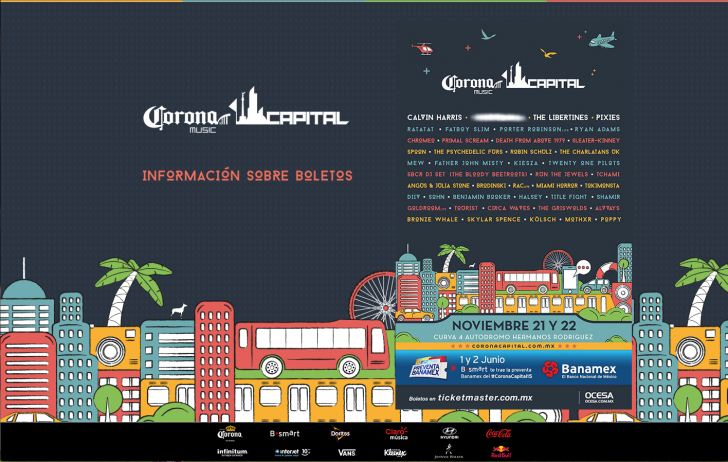Select Twenty One Pilots in lineup
Viewport: 728px width, 462px height.
click(x=584, y=163)
